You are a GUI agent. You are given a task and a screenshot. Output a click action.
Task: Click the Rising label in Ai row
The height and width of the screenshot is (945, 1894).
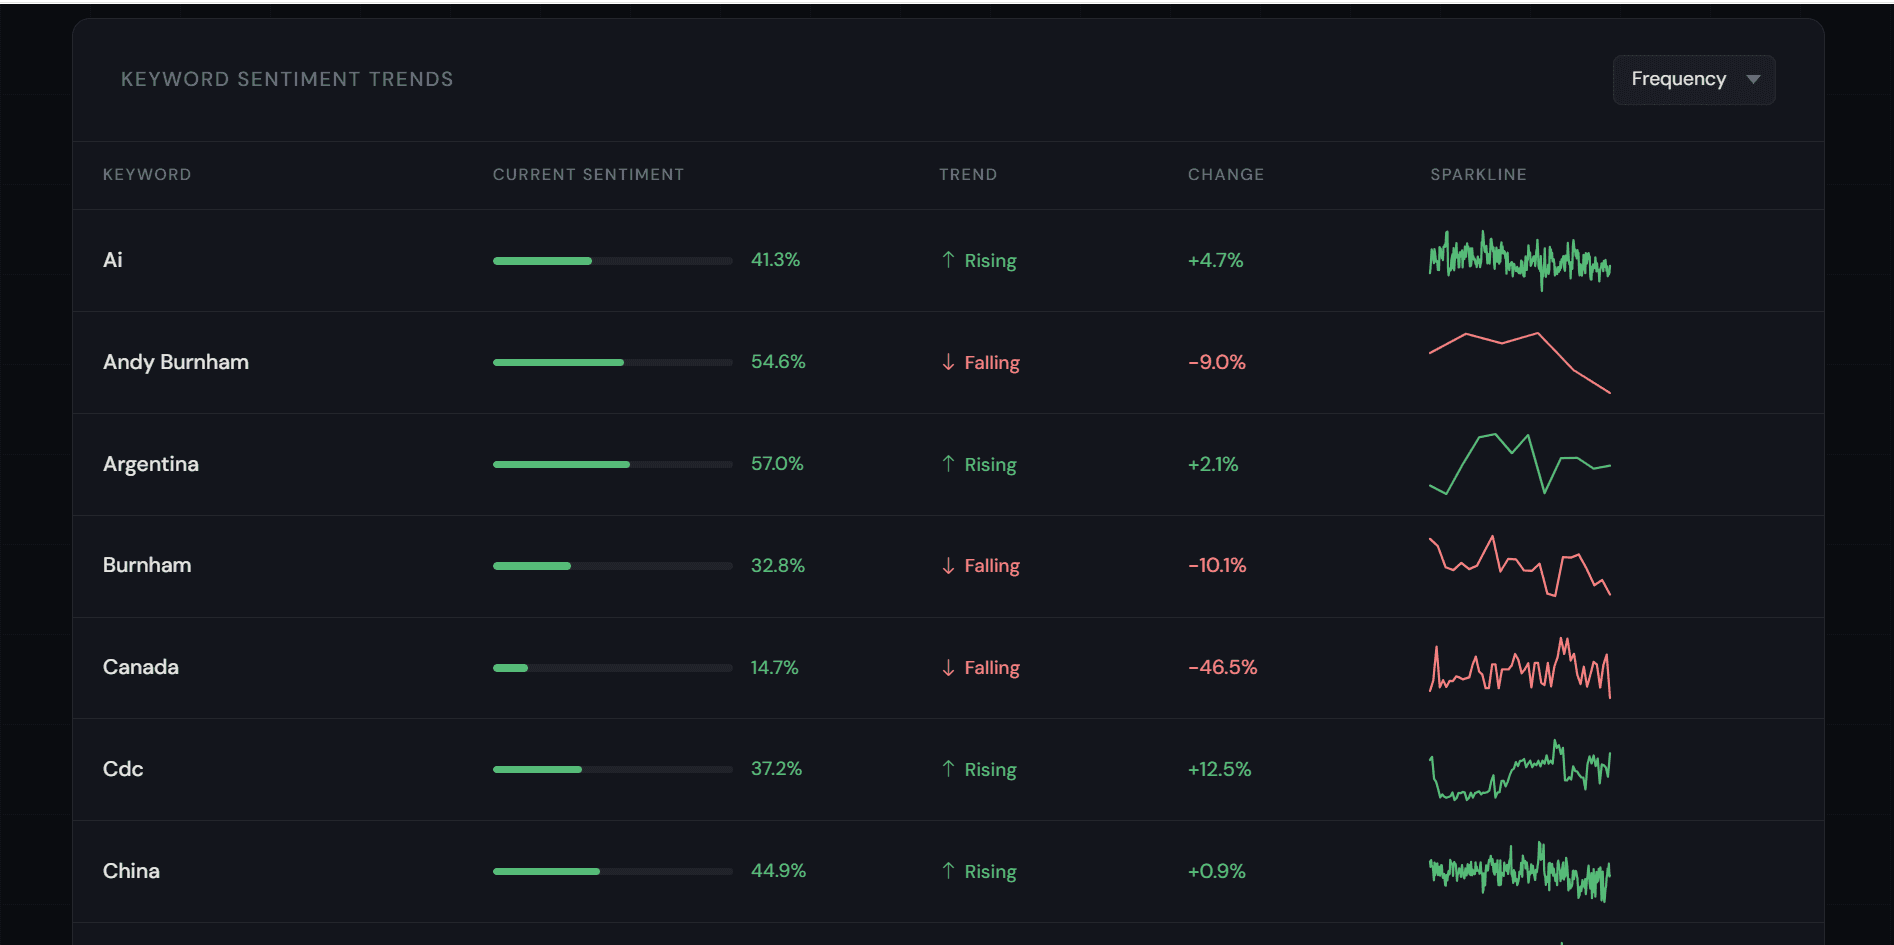point(990,261)
